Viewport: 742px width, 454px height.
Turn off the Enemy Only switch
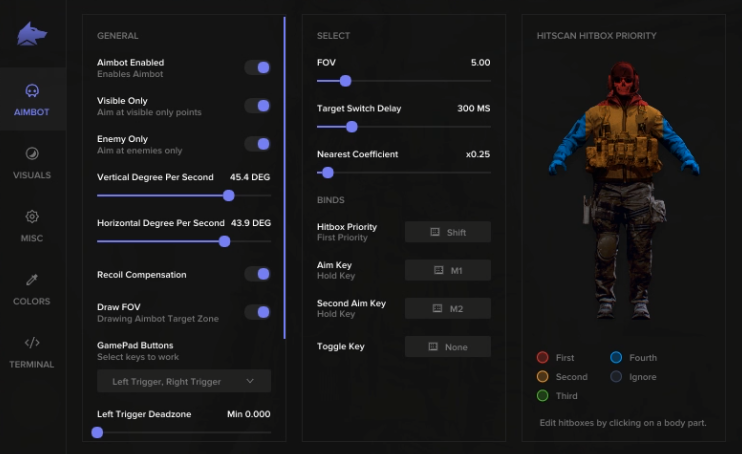258,144
